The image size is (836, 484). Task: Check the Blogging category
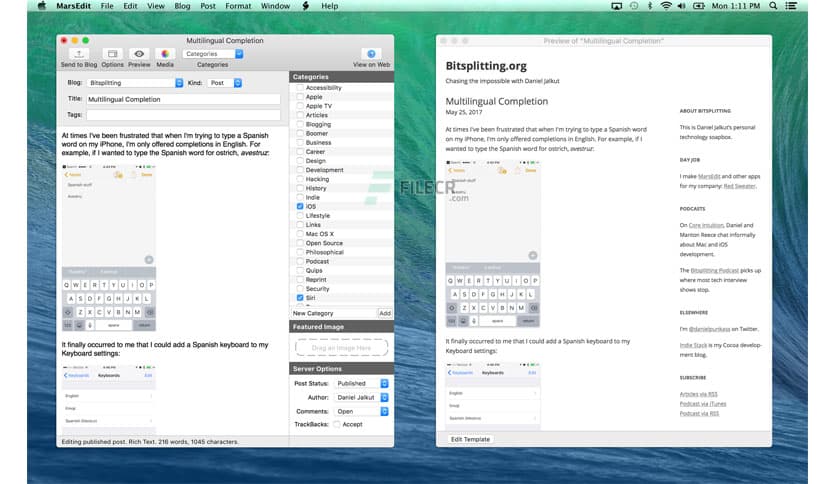coord(300,124)
